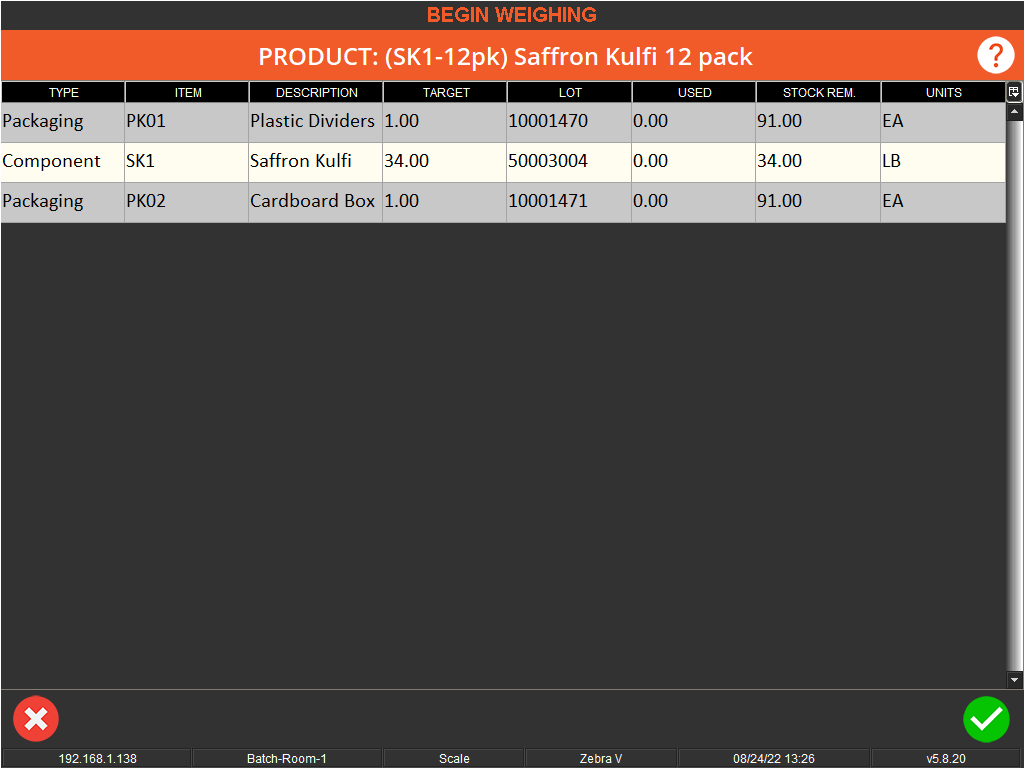The height and width of the screenshot is (769, 1025).
Task: Confirm with the green checkmark button
Action: (x=986, y=719)
